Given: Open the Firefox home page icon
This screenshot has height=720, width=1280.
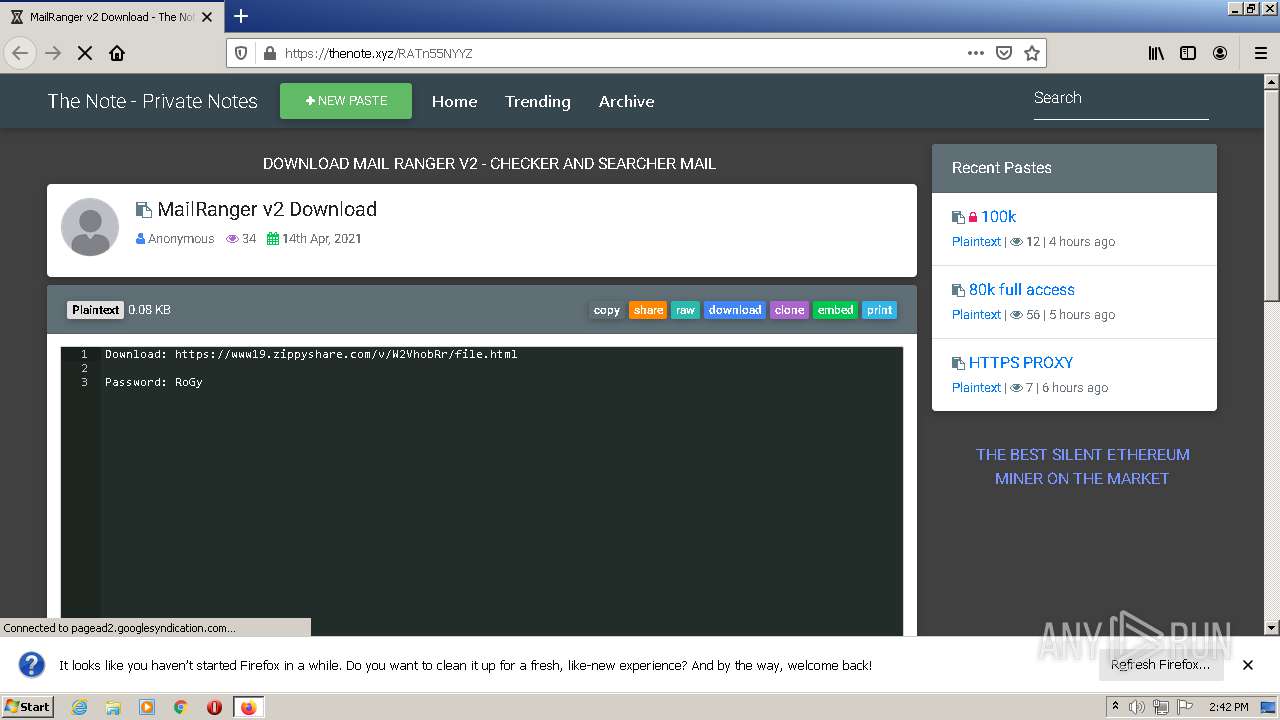Looking at the screenshot, I should [117, 53].
